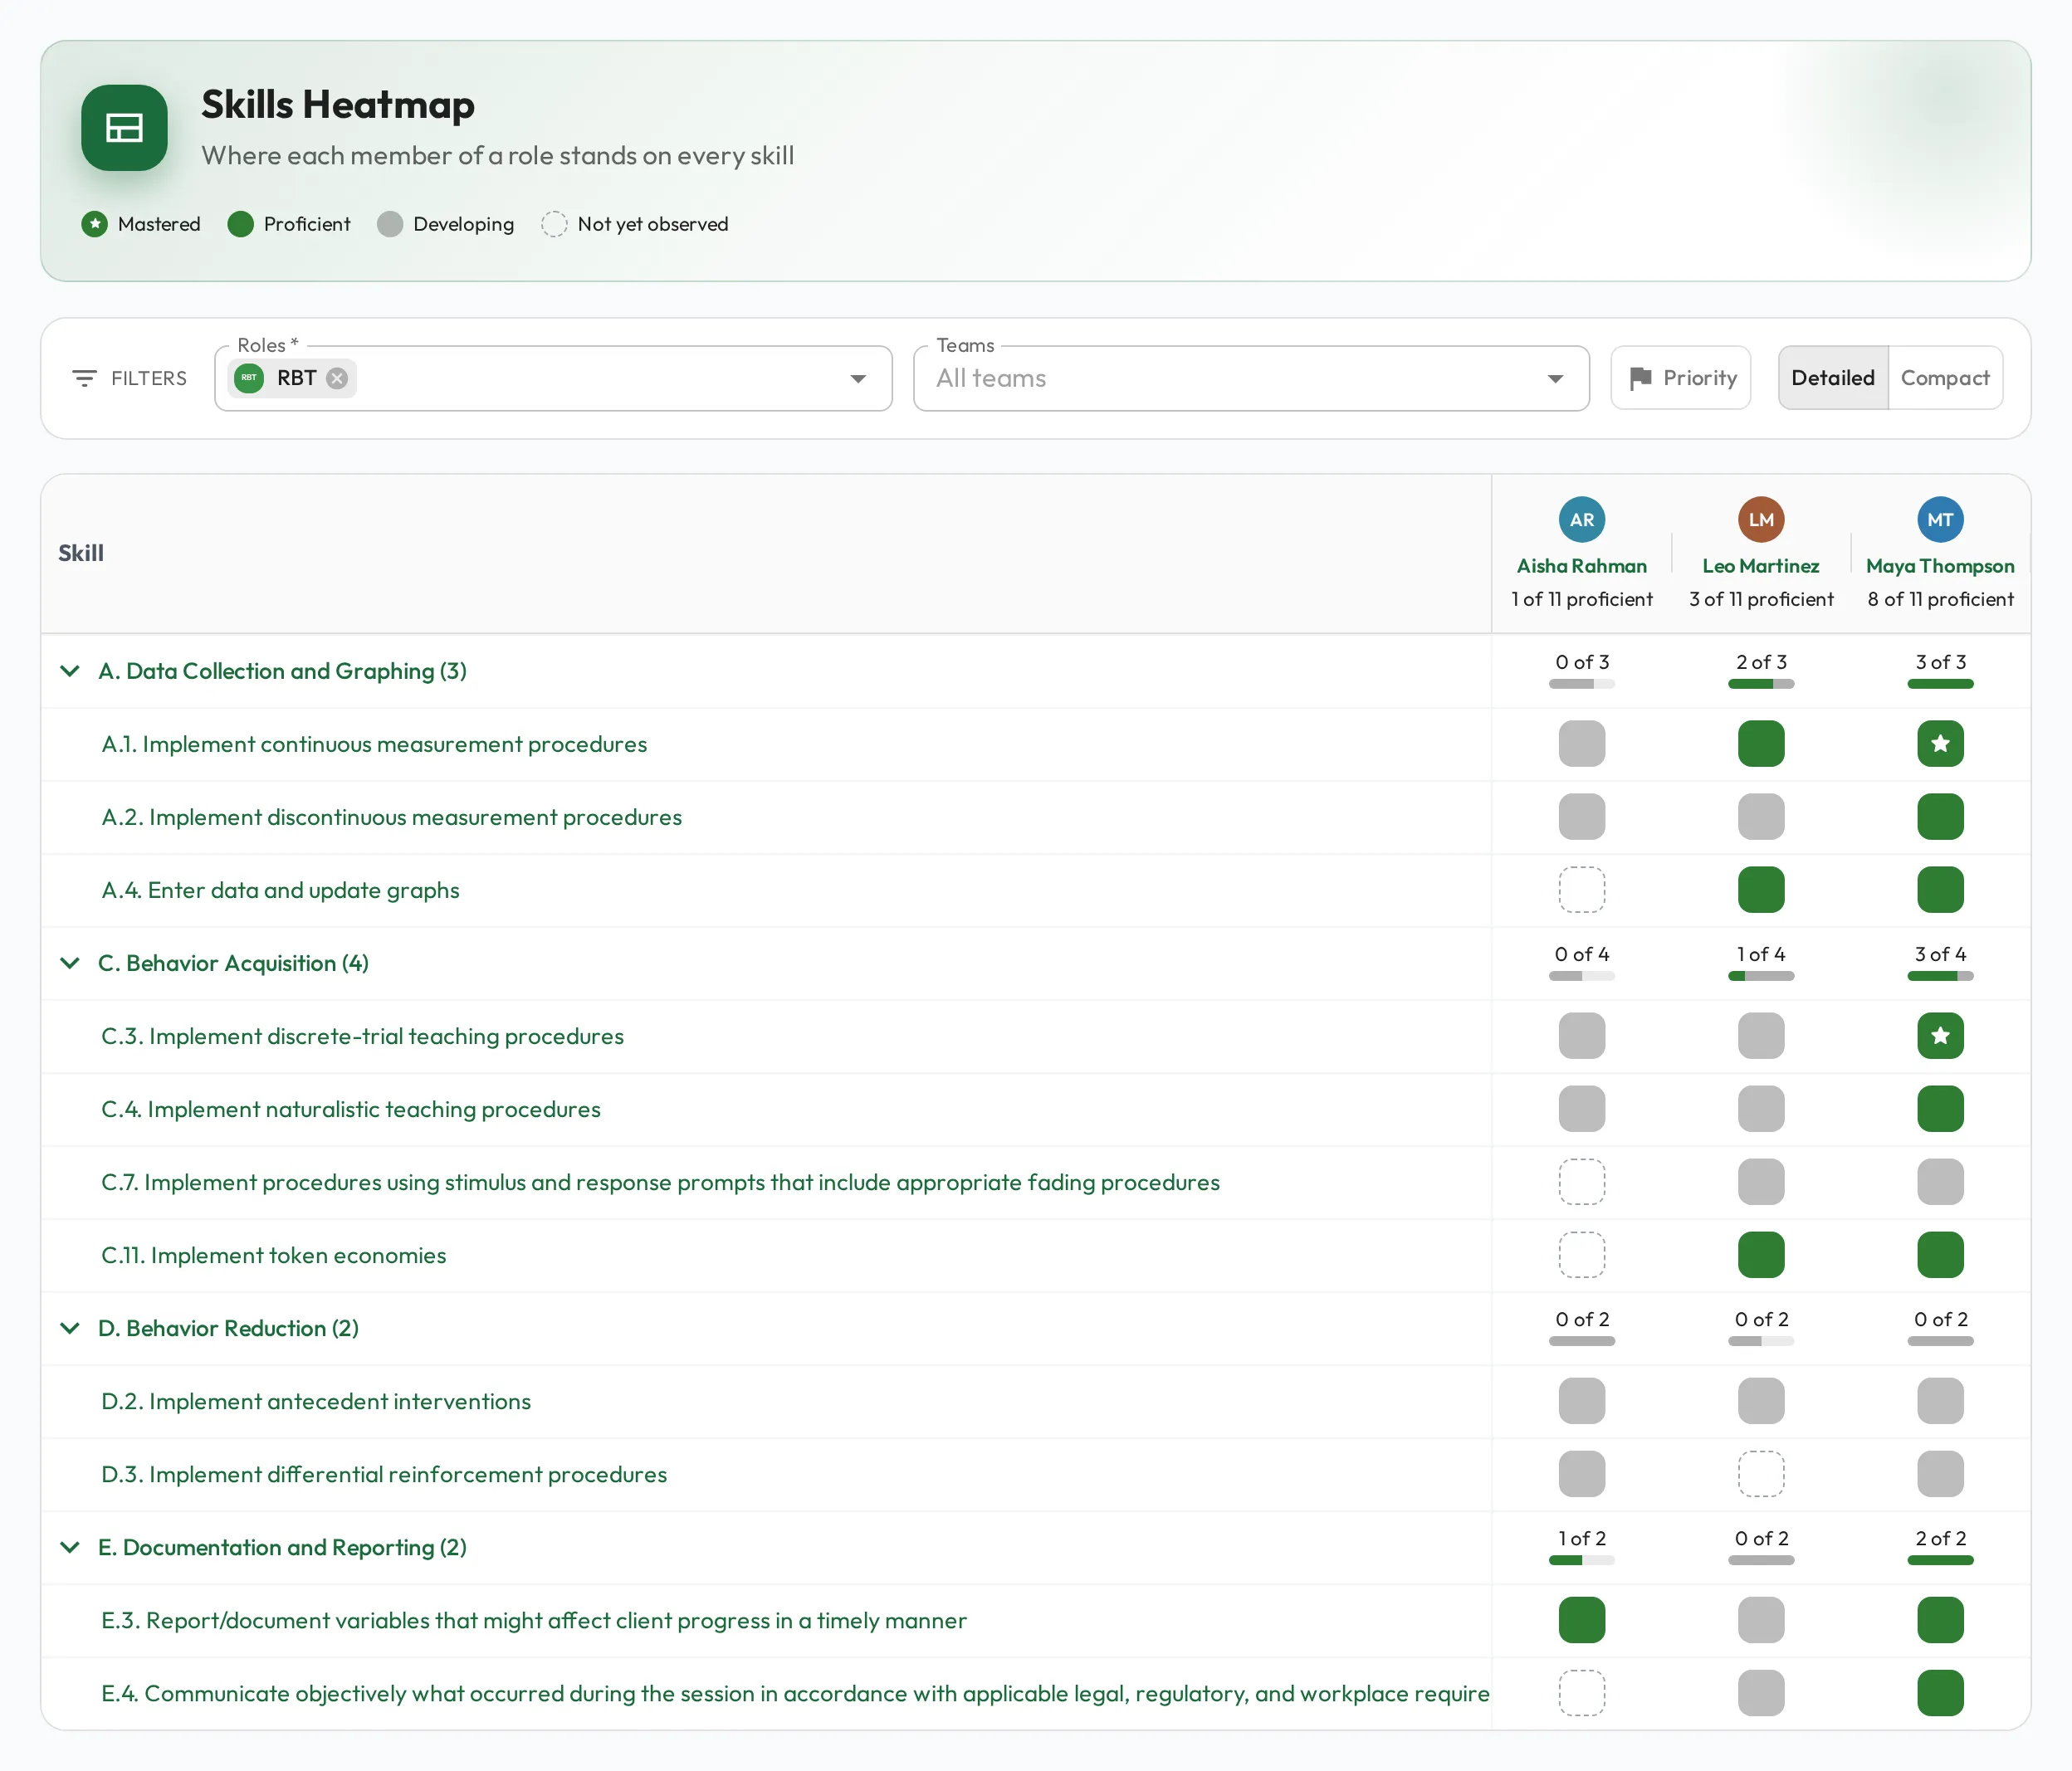Click Aisha Rahman's unobserved cell for C.7

coord(1582,1182)
